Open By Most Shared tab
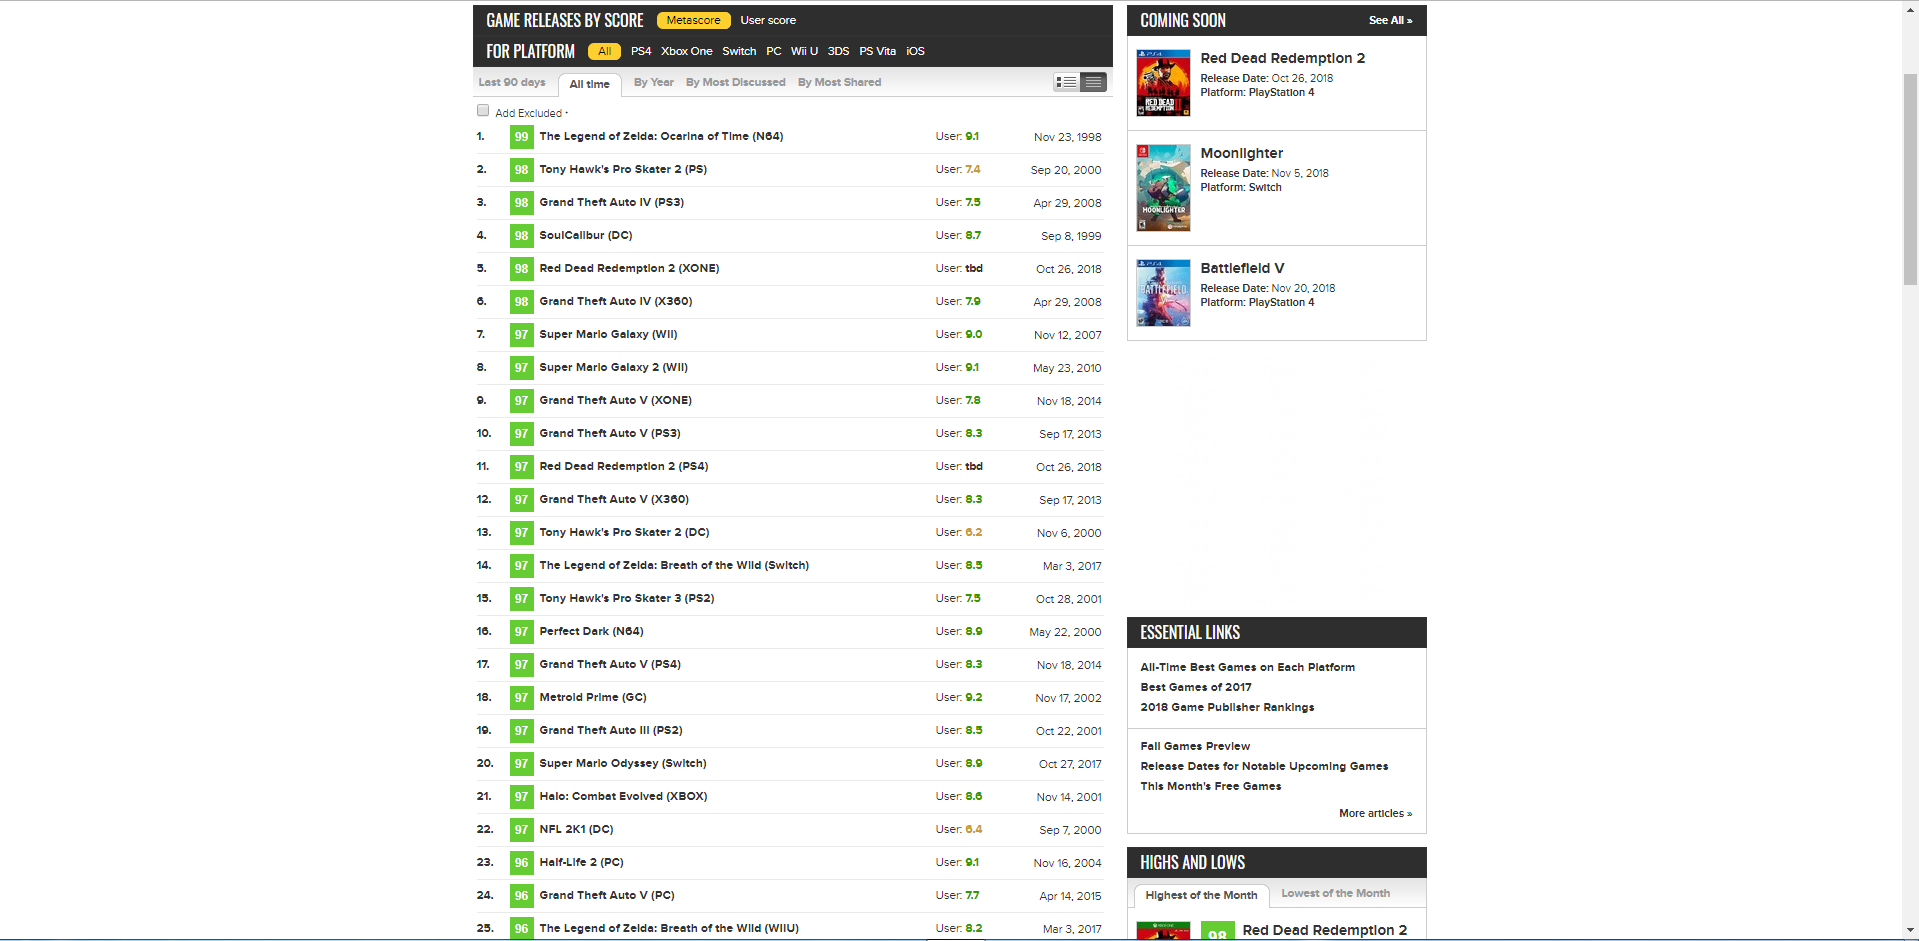The image size is (1919, 941). pyautogui.click(x=840, y=82)
